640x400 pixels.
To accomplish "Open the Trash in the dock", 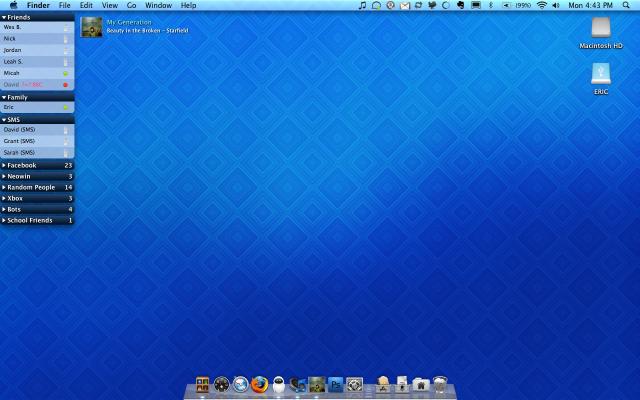I will click(439, 384).
